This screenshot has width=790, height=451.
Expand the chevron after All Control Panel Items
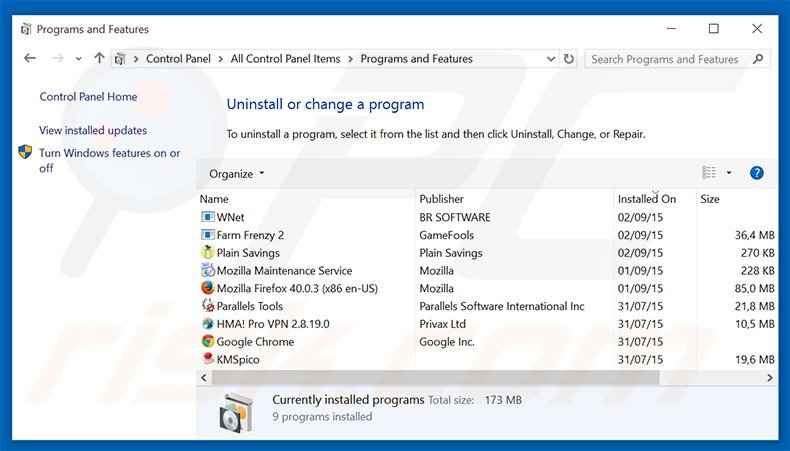(350, 59)
